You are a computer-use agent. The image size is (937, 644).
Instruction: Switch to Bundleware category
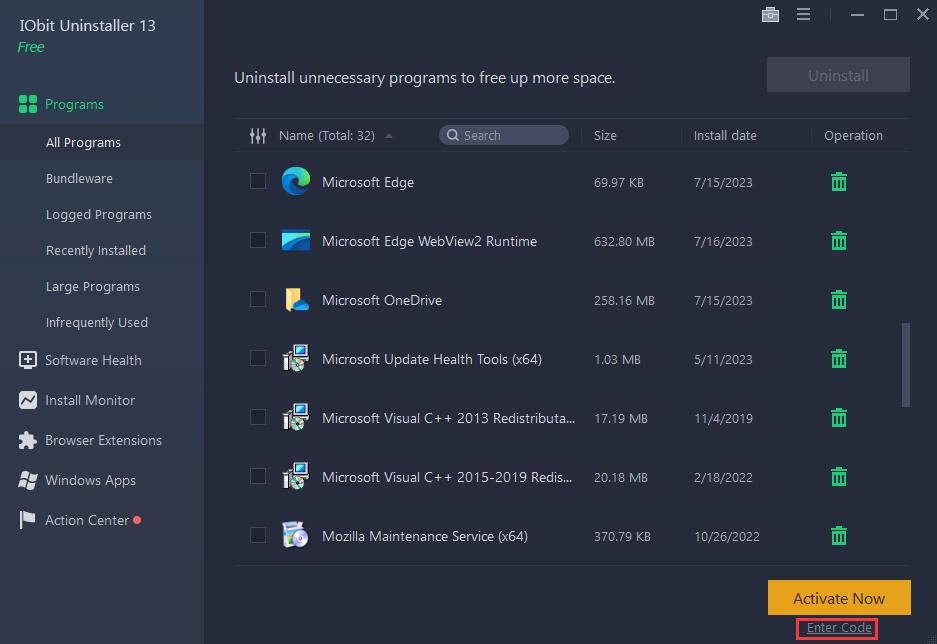[79, 178]
